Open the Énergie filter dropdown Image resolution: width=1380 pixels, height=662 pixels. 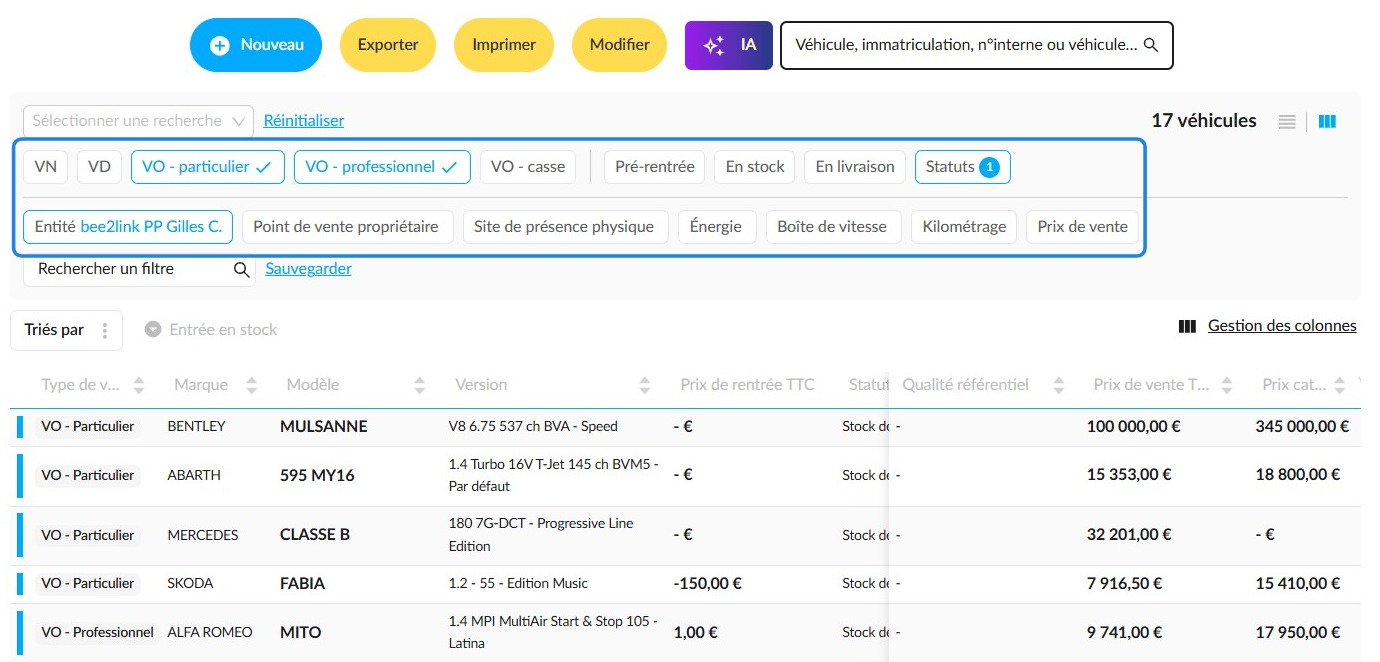716,227
